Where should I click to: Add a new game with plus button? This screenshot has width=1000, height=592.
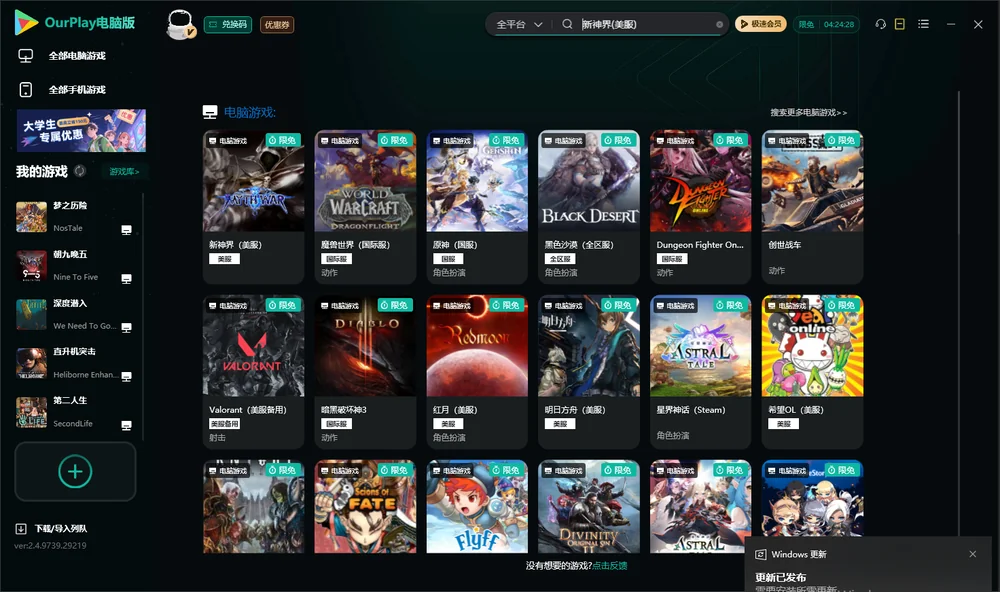pyautogui.click(x=75, y=471)
